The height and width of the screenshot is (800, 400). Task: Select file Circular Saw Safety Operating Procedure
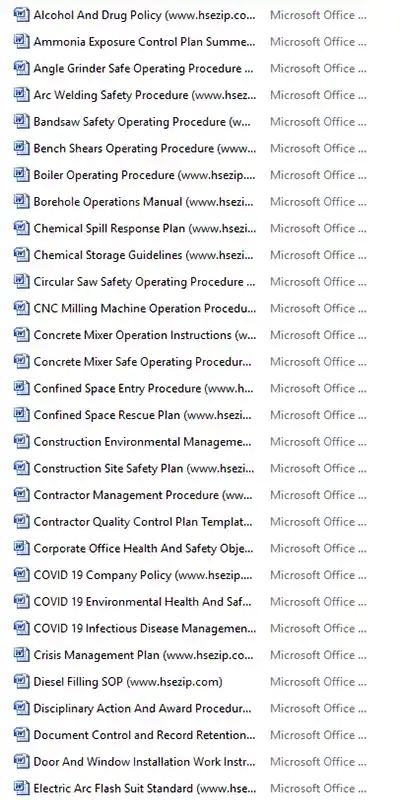(x=144, y=281)
